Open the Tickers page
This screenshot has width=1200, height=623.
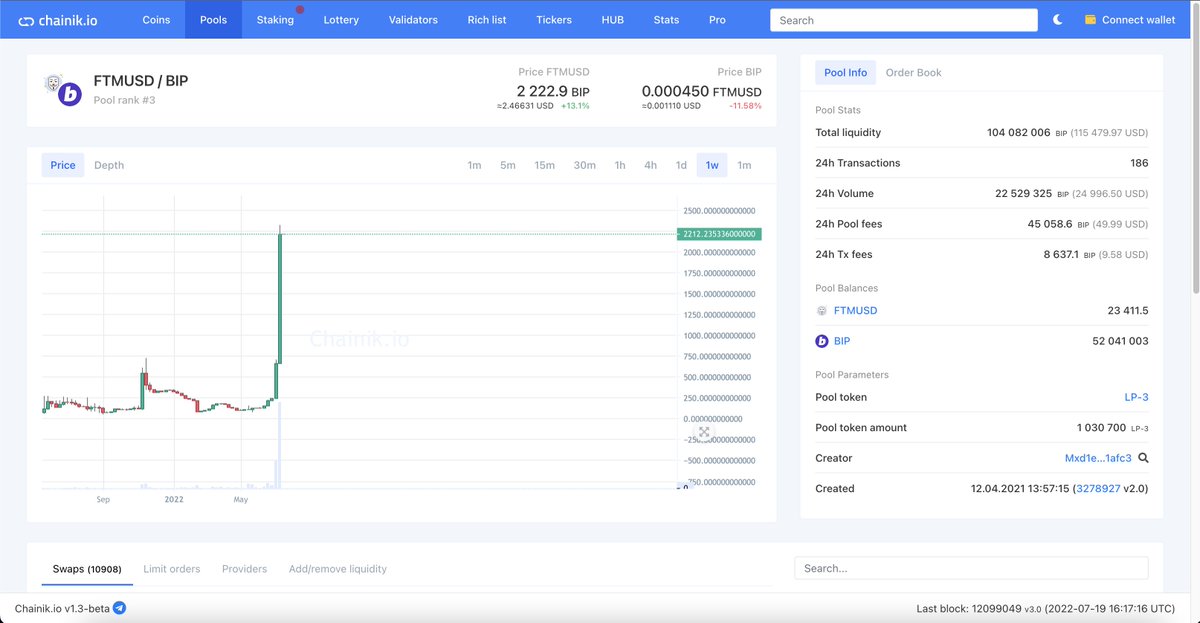[x=554, y=20]
